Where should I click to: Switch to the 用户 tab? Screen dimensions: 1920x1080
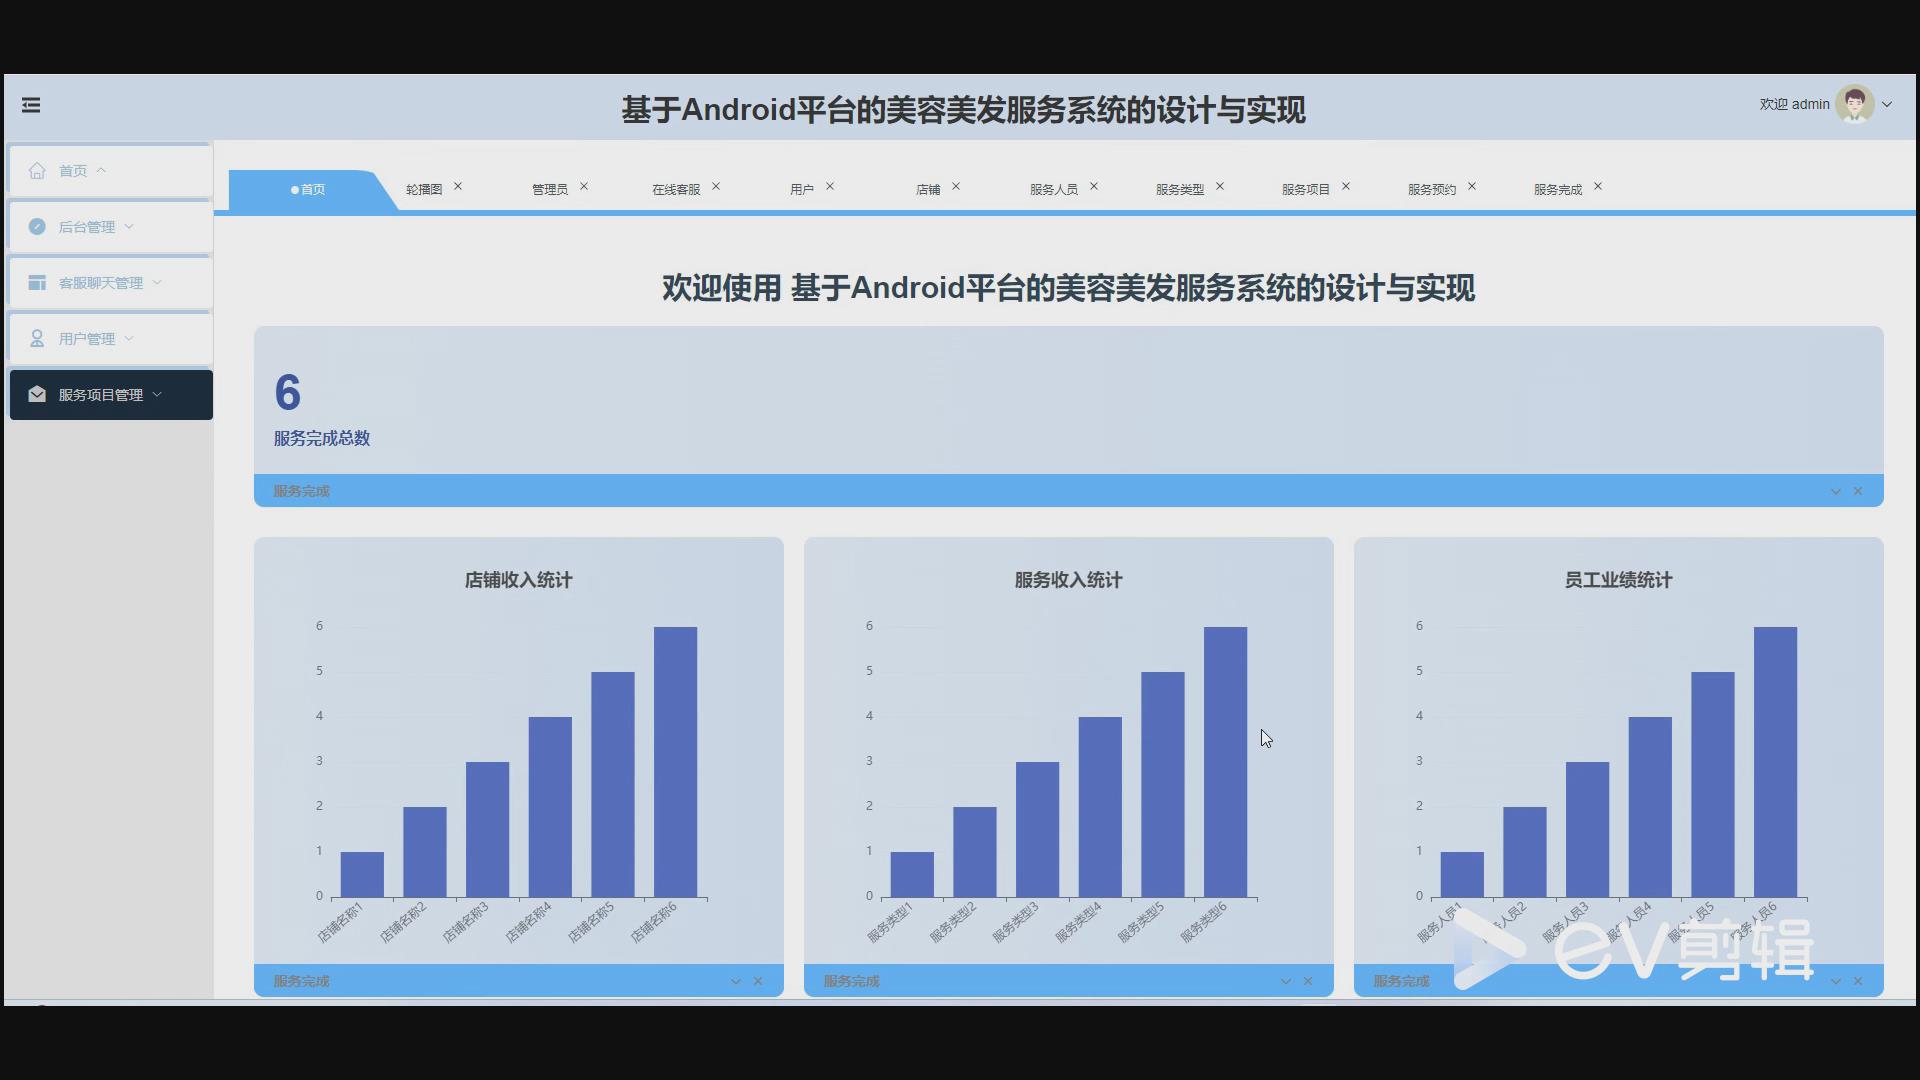point(804,189)
